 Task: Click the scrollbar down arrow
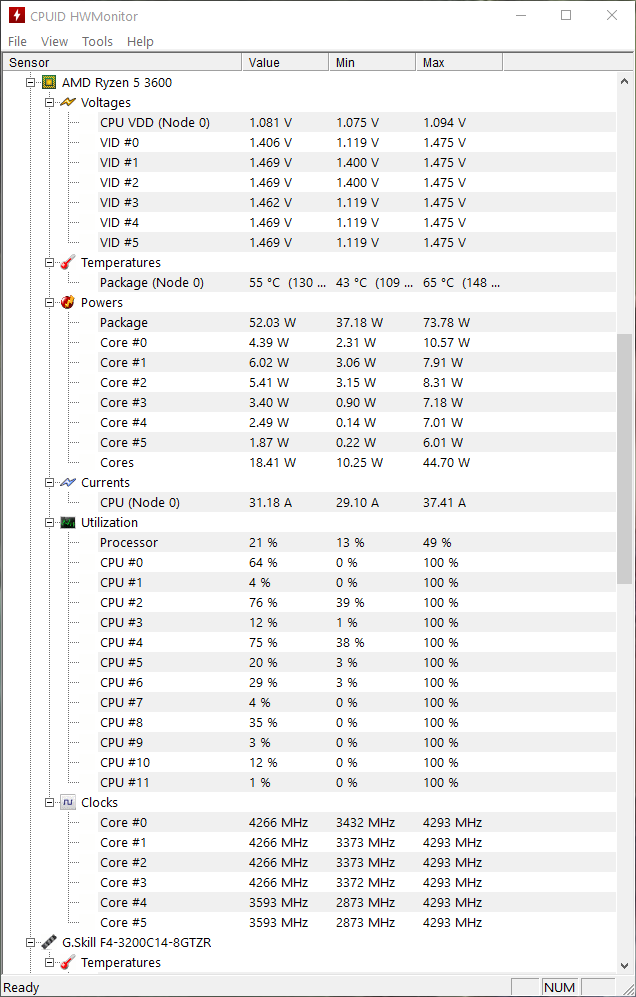(x=625, y=966)
